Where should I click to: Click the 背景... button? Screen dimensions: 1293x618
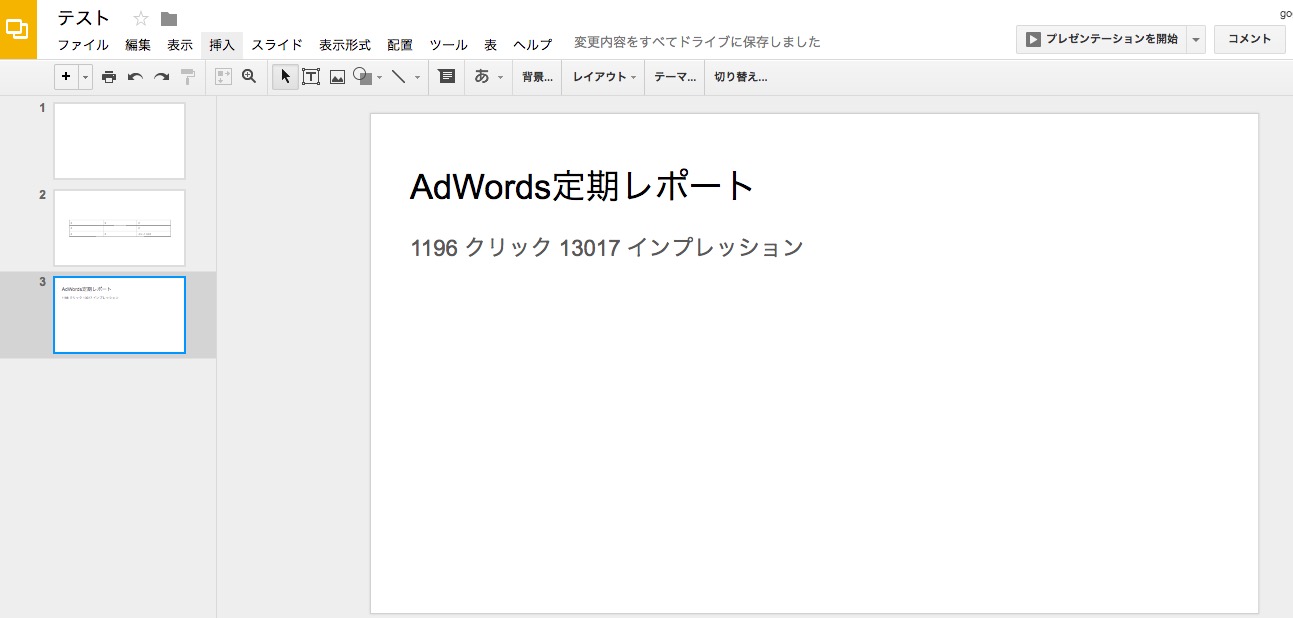(x=537, y=76)
